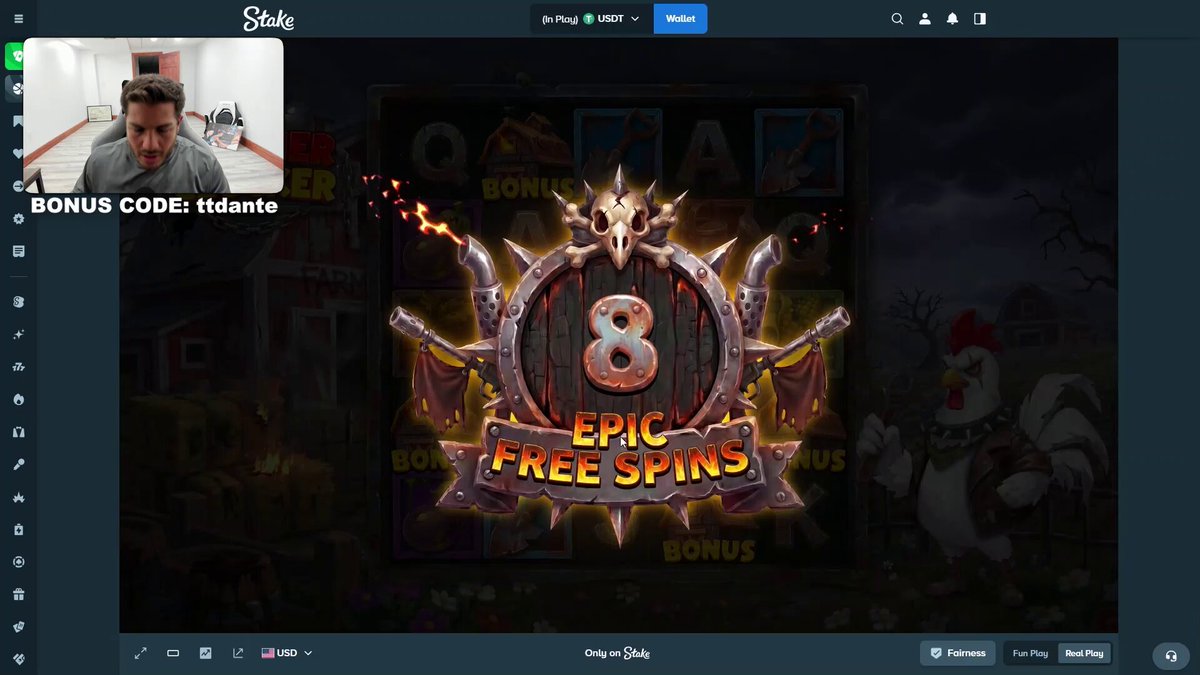Switch to Fun Play mode
This screenshot has width=1200, height=675.
coord(1030,653)
